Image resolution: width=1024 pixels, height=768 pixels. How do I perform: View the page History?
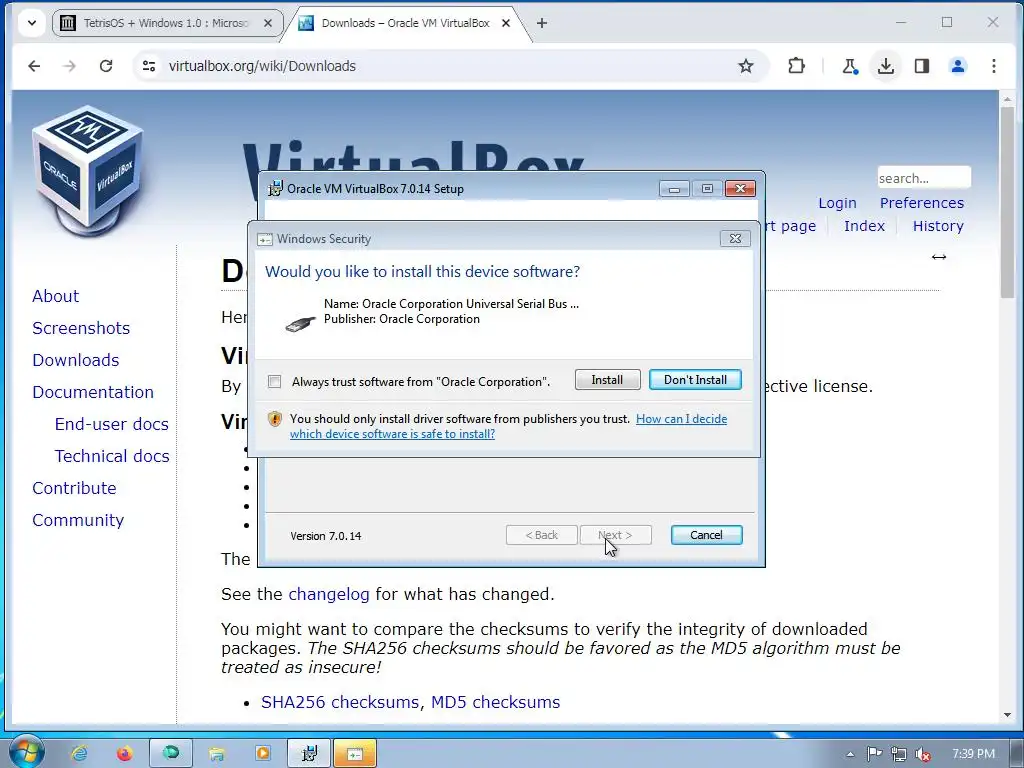tap(938, 226)
